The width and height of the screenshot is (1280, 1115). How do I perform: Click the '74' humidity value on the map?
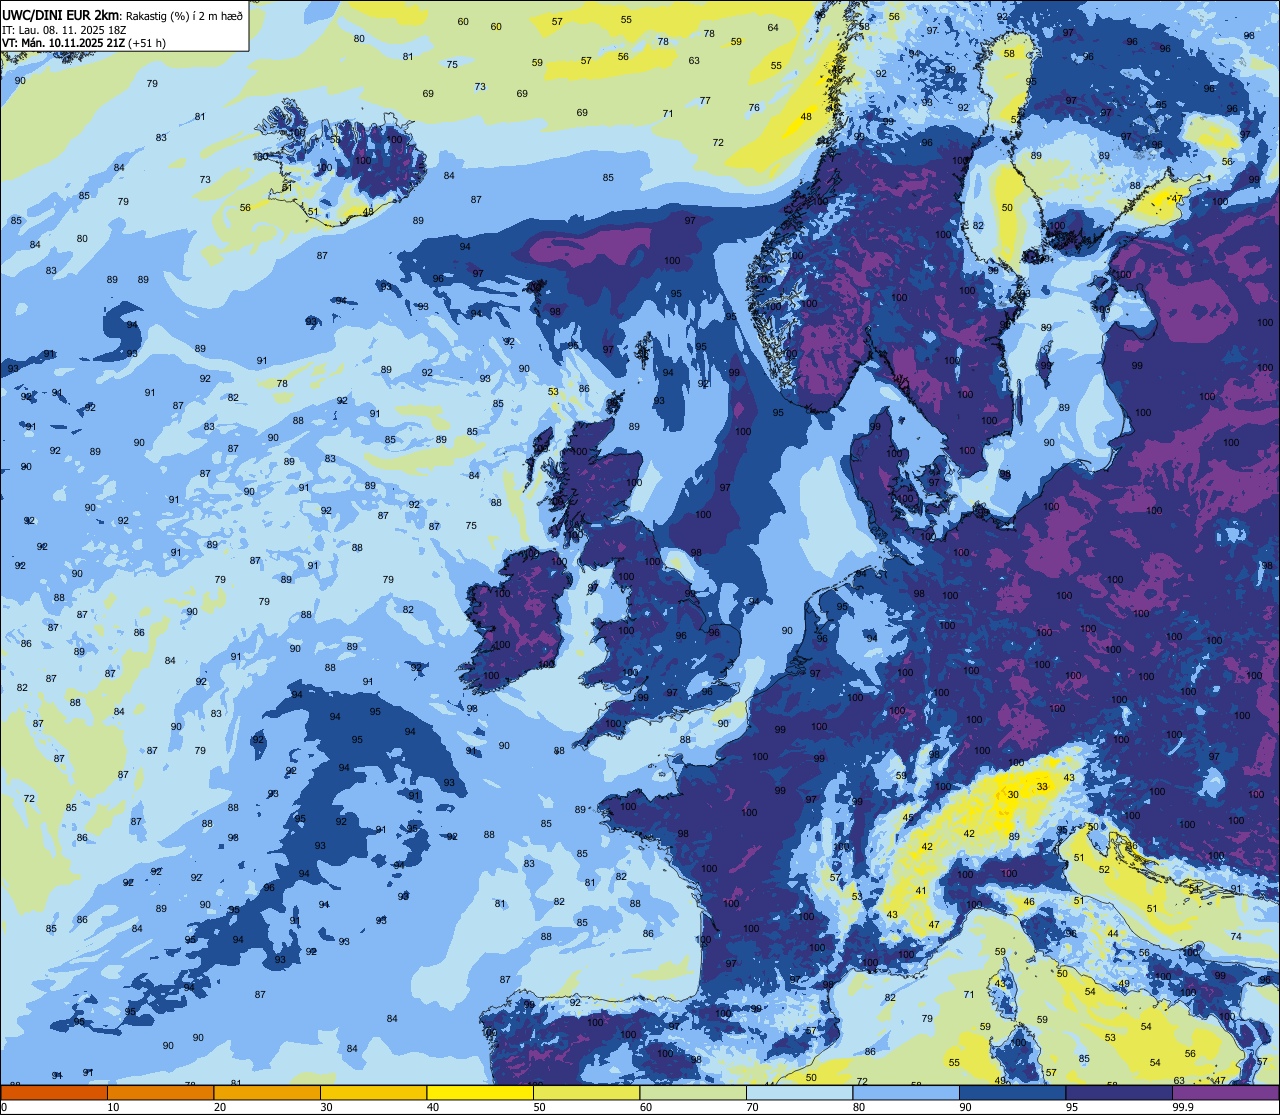pyautogui.click(x=1236, y=936)
